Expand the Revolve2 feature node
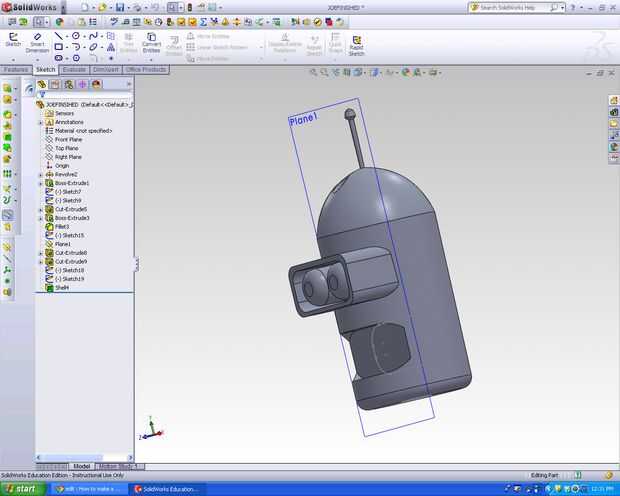Image resolution: width=620 pixels, height=496 pixels. coord(40,174)
